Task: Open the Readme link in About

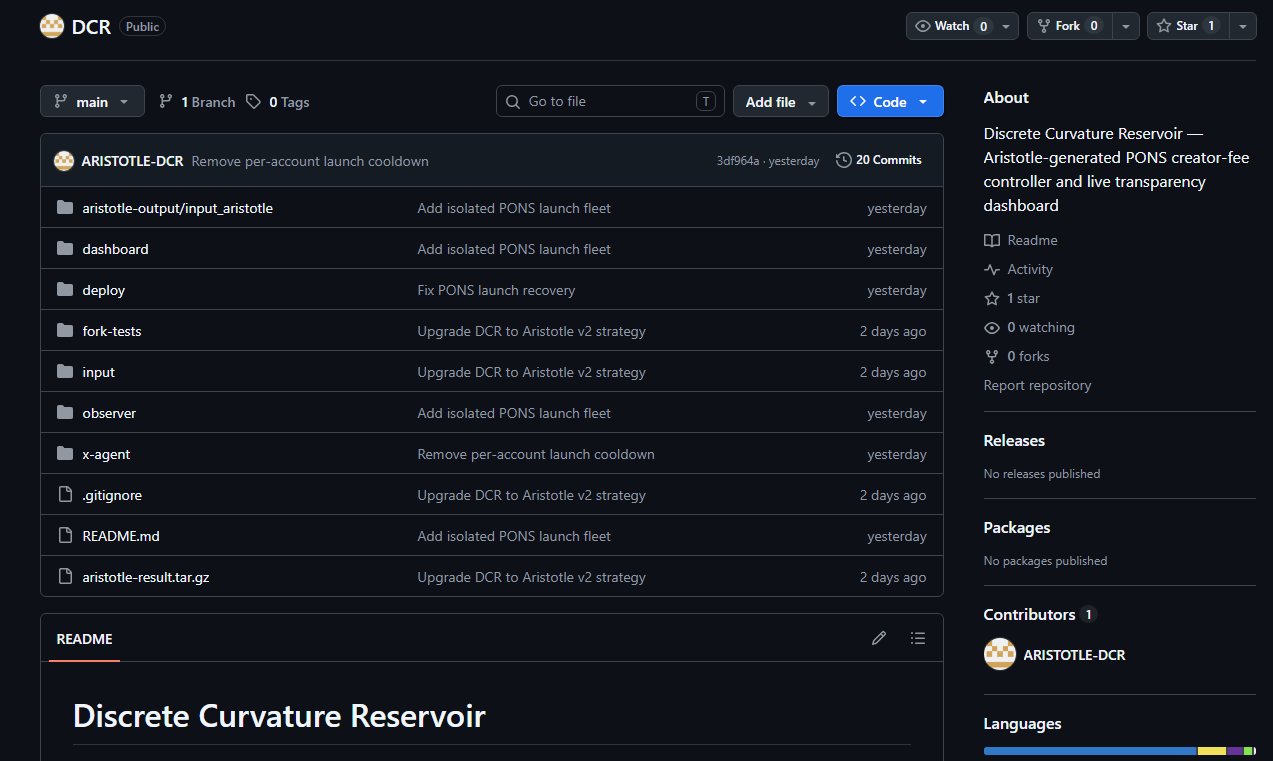Action: [1020, 240]
